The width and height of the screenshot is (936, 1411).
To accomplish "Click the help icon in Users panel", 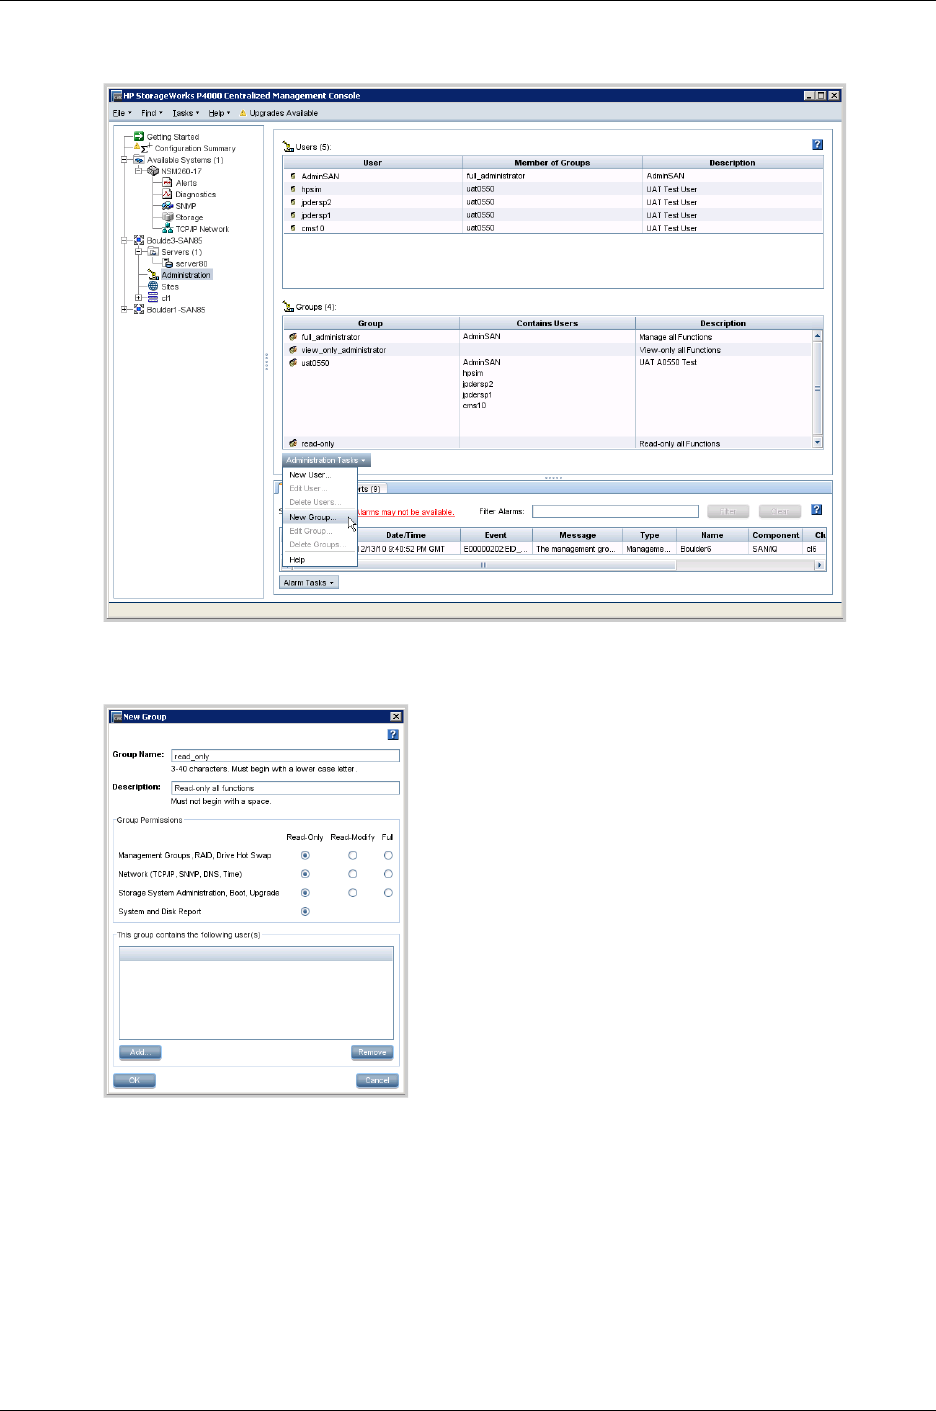I will [x=817, y=145].
